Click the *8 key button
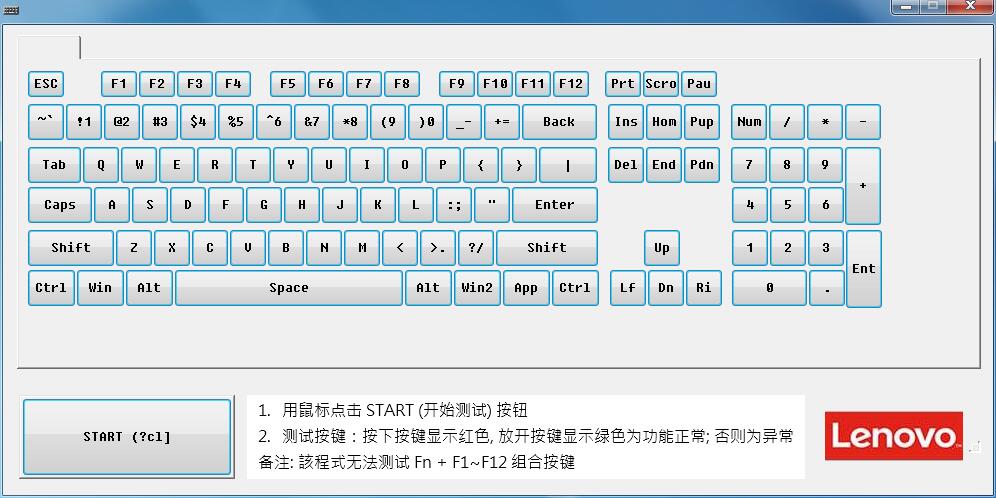 tap(350, 122)
